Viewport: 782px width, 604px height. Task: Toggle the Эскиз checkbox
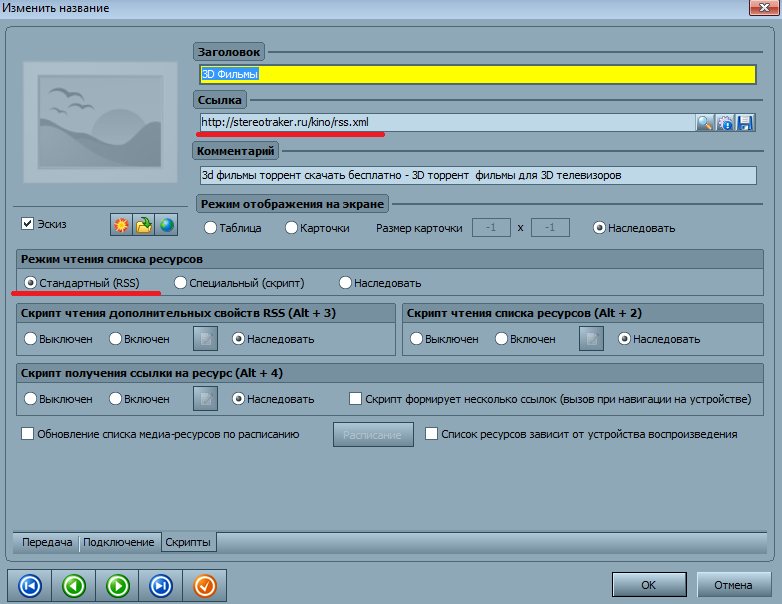28,223
